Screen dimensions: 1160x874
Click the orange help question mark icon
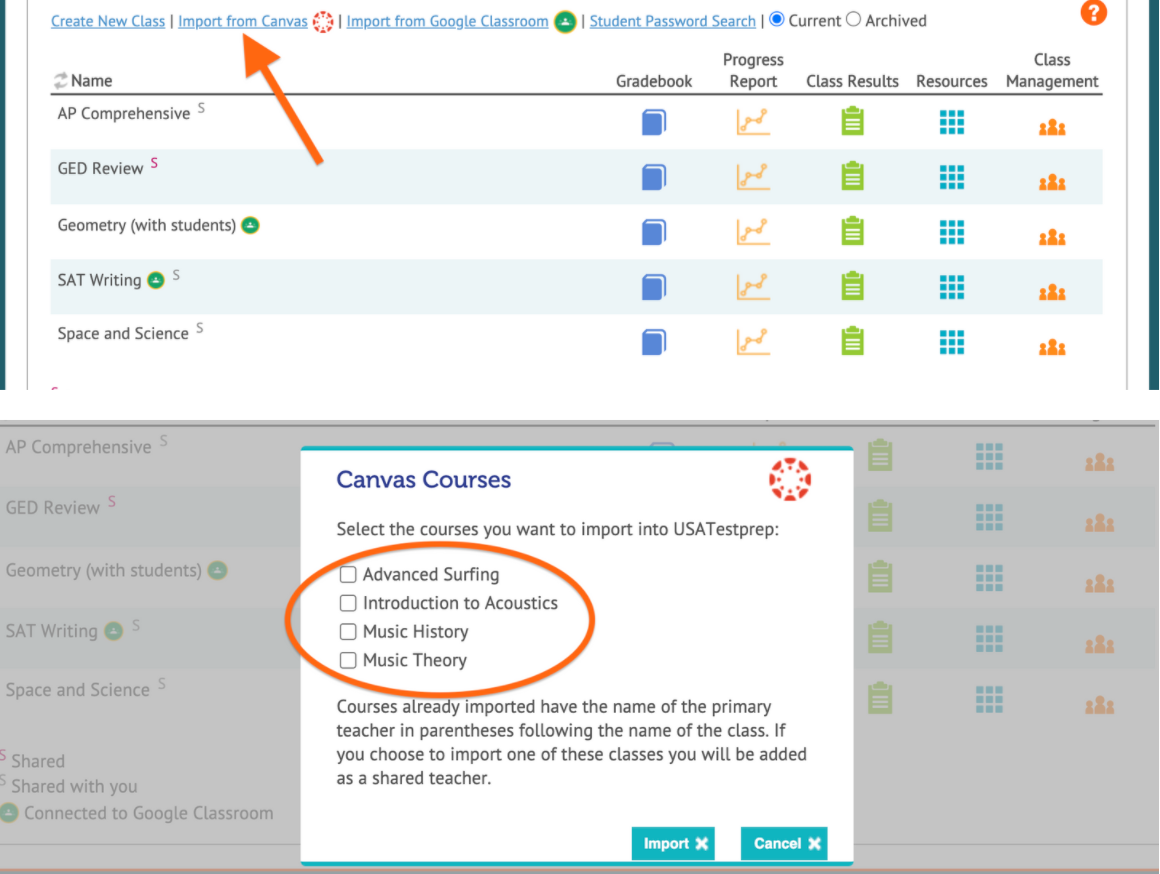click(1093, 12)
